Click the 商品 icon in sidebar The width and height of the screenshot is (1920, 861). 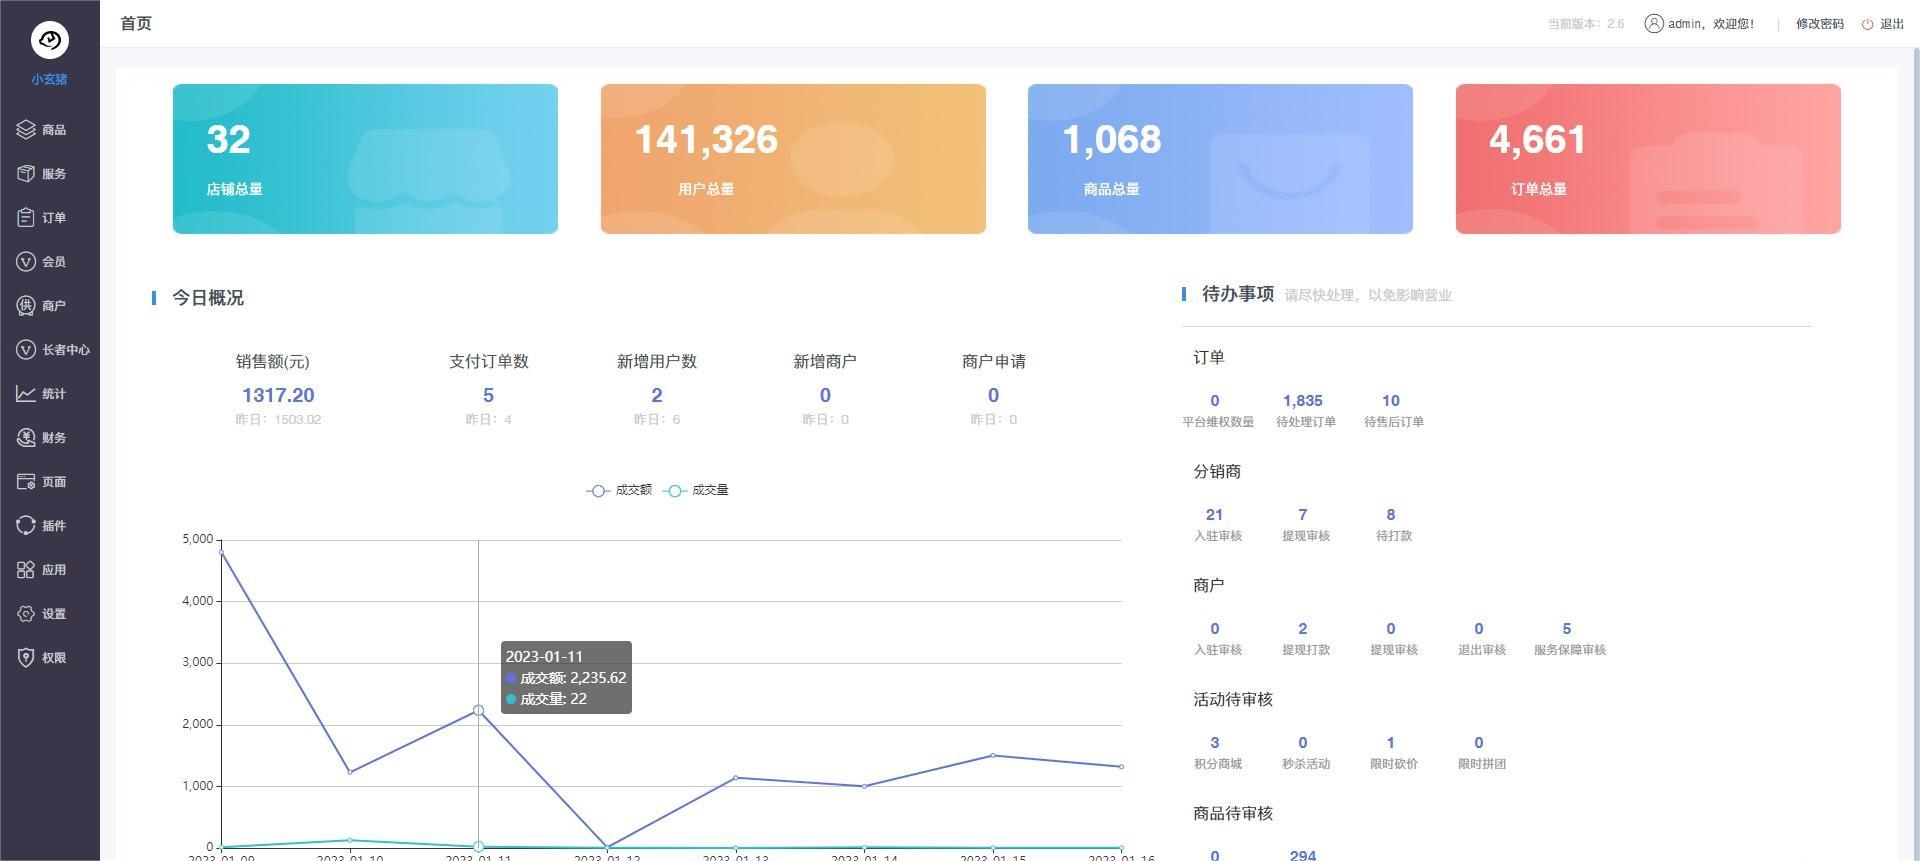click(x=26, y=130)
